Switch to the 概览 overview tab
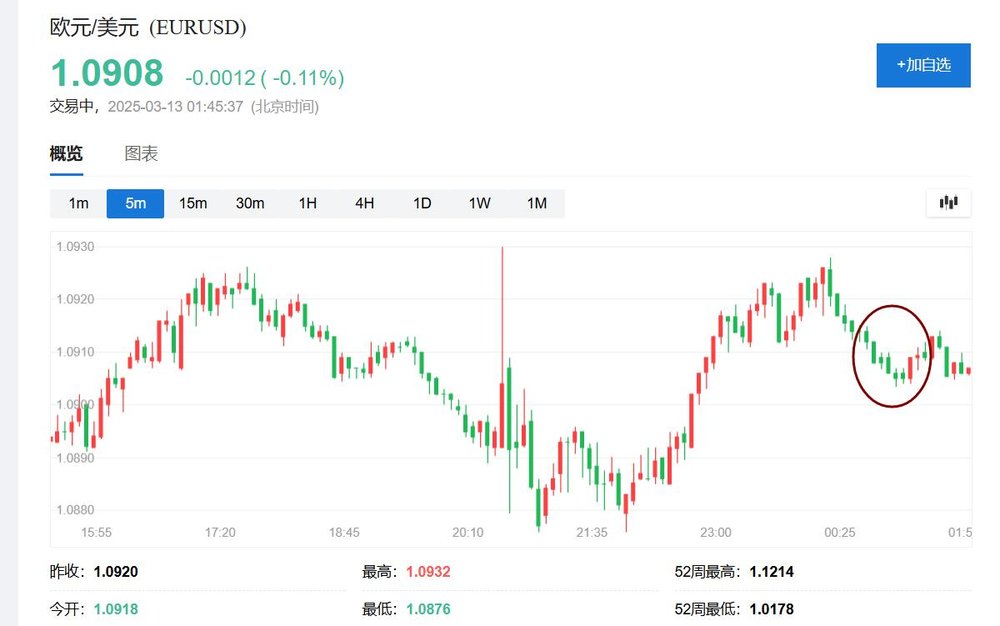This screenshot has height=626, width=1000. point(66,154)
